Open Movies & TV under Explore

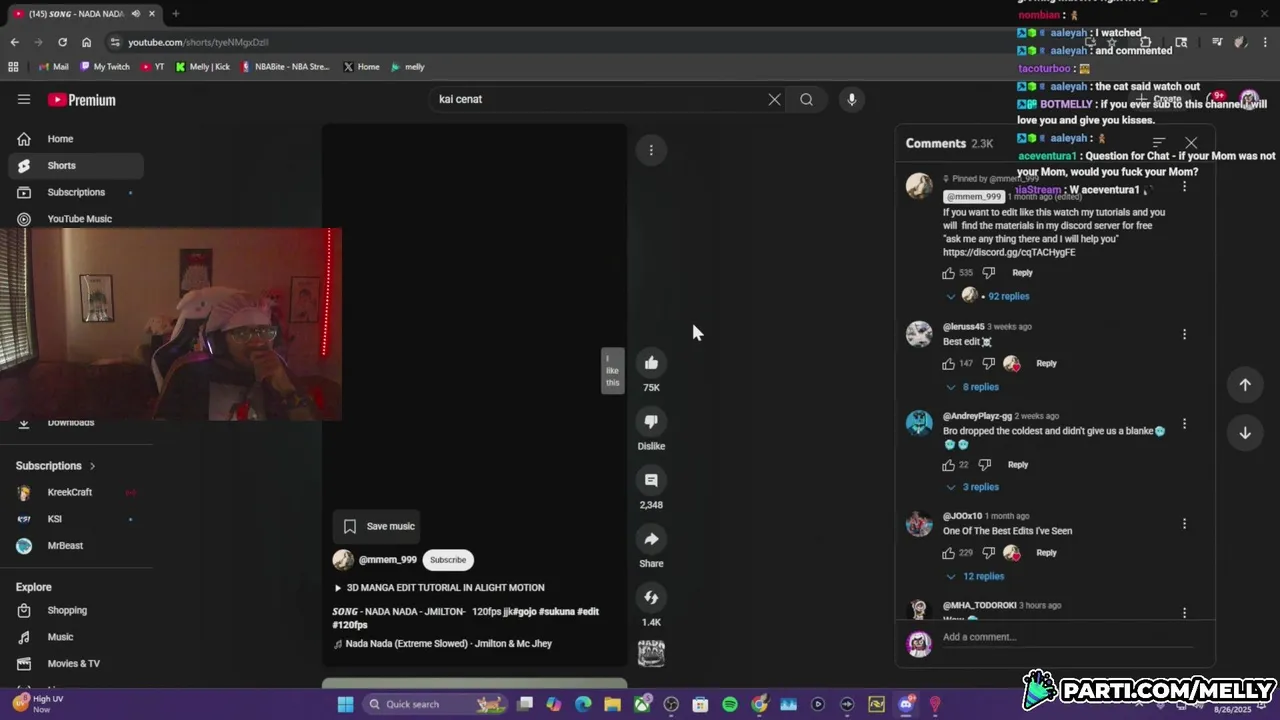76,664
